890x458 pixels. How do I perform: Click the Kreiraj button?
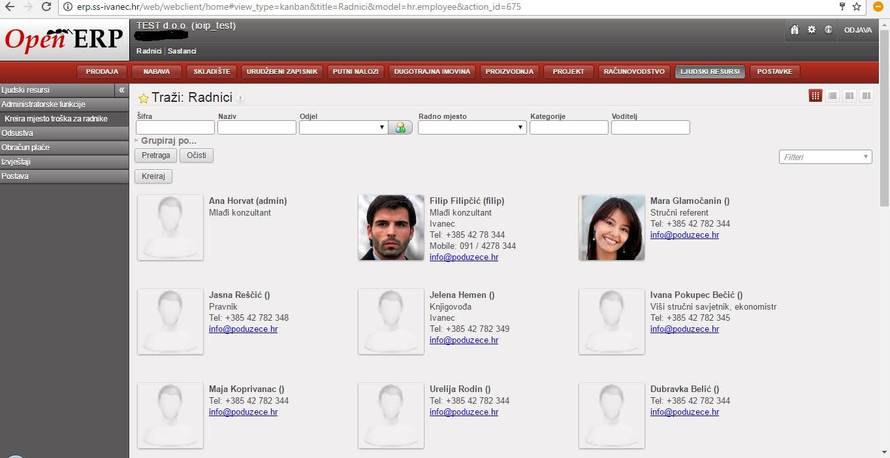[x=153, y=176]
